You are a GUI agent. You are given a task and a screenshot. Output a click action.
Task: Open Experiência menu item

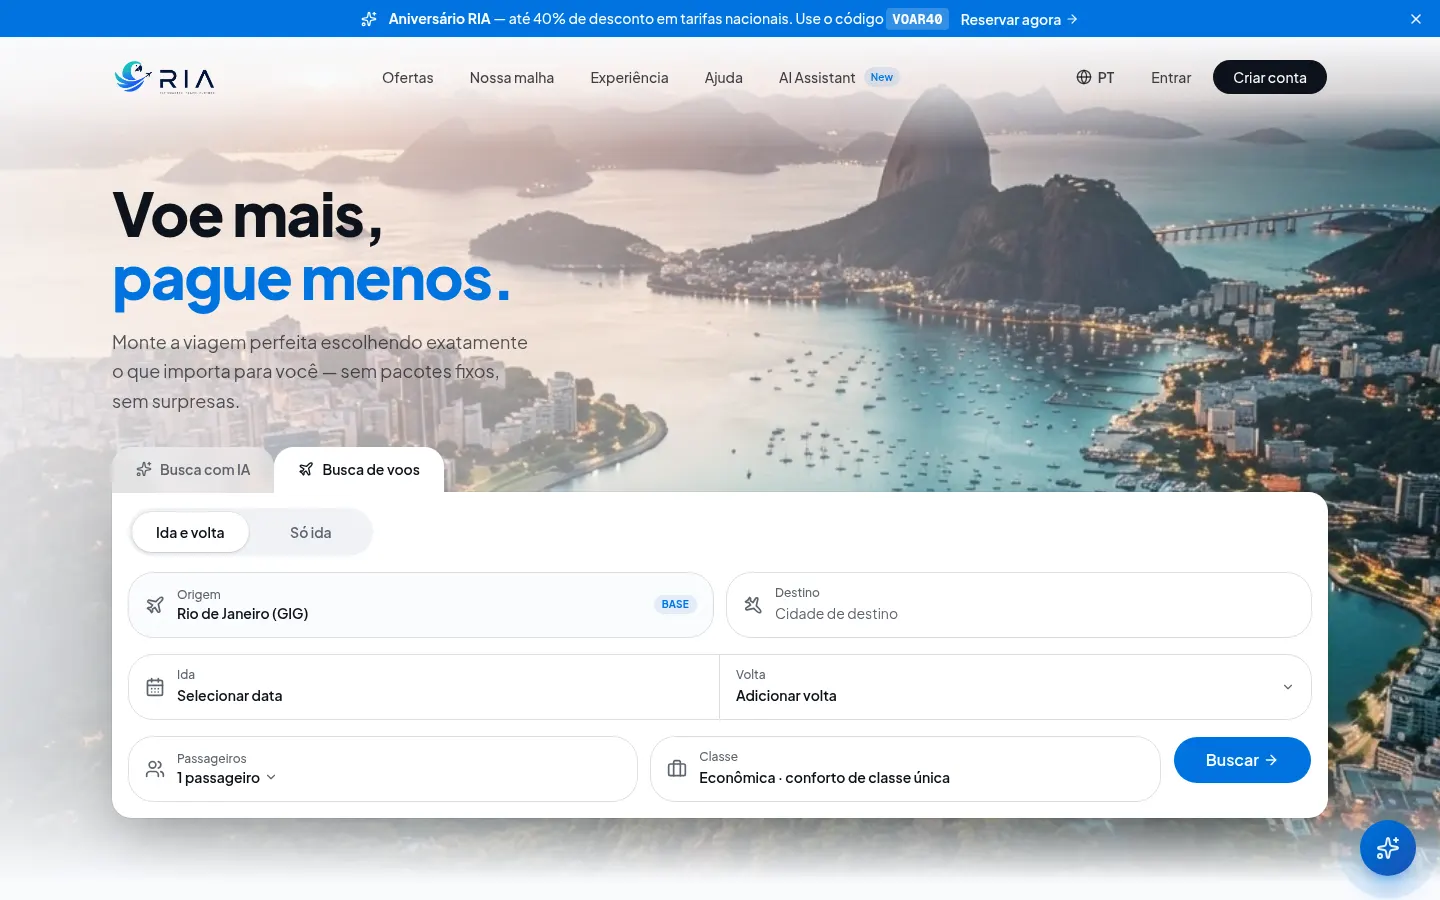click(x=629, y=77)
